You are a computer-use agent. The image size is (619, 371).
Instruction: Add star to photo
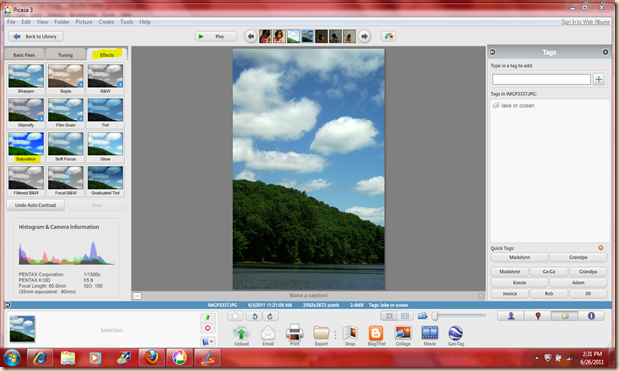coord(235,316)
